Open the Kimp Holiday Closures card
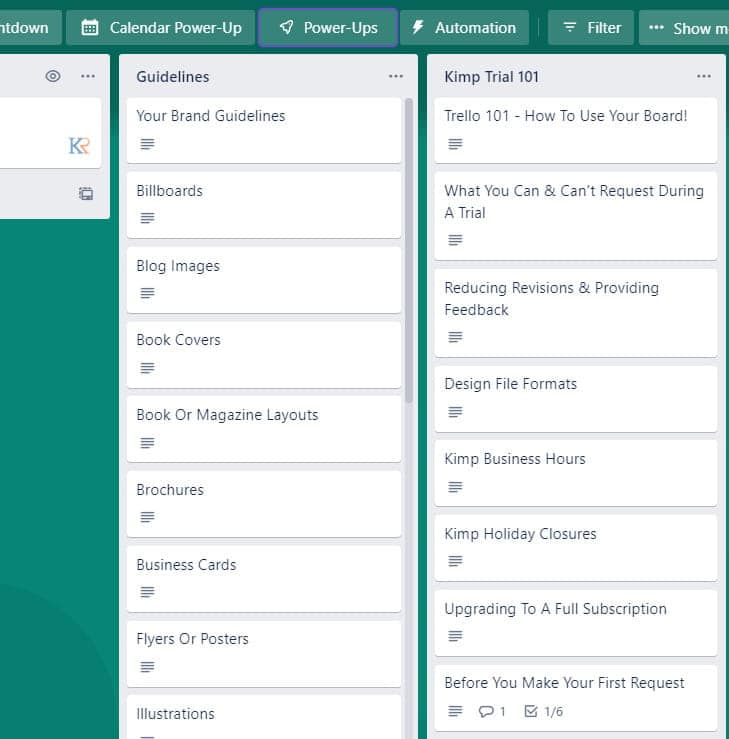 tap(576, 549)
